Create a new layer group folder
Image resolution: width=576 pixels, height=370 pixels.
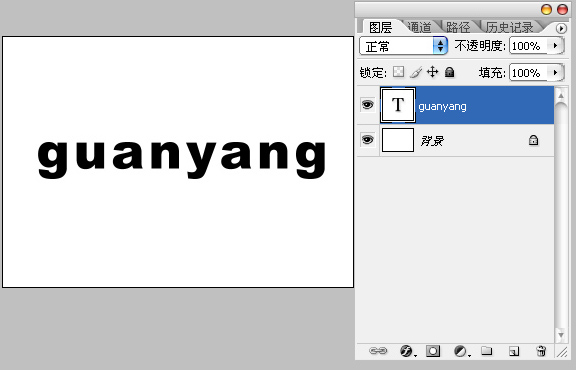(487, 351)
